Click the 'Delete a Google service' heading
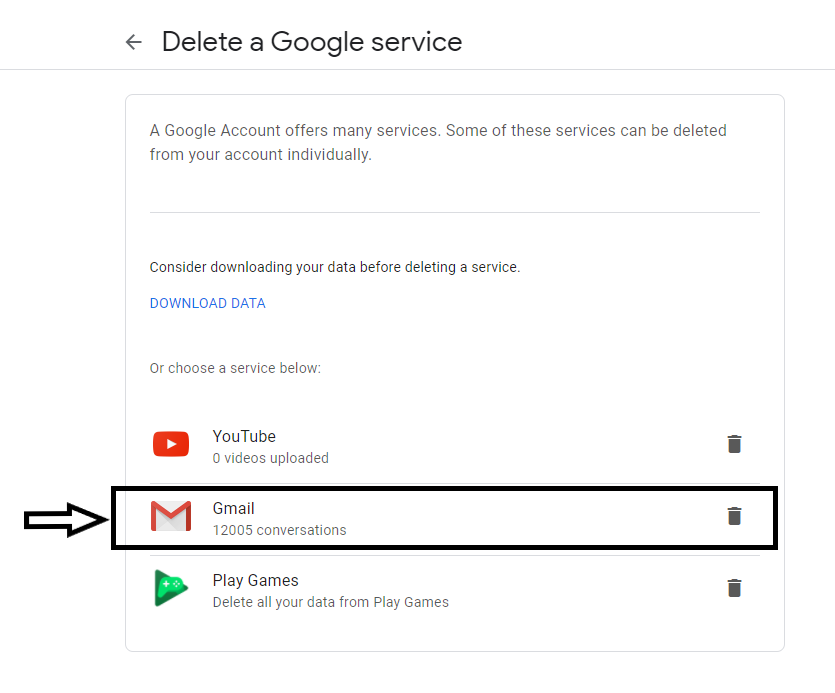The height and width of the screenshot is (693, 835). point(312,42)
